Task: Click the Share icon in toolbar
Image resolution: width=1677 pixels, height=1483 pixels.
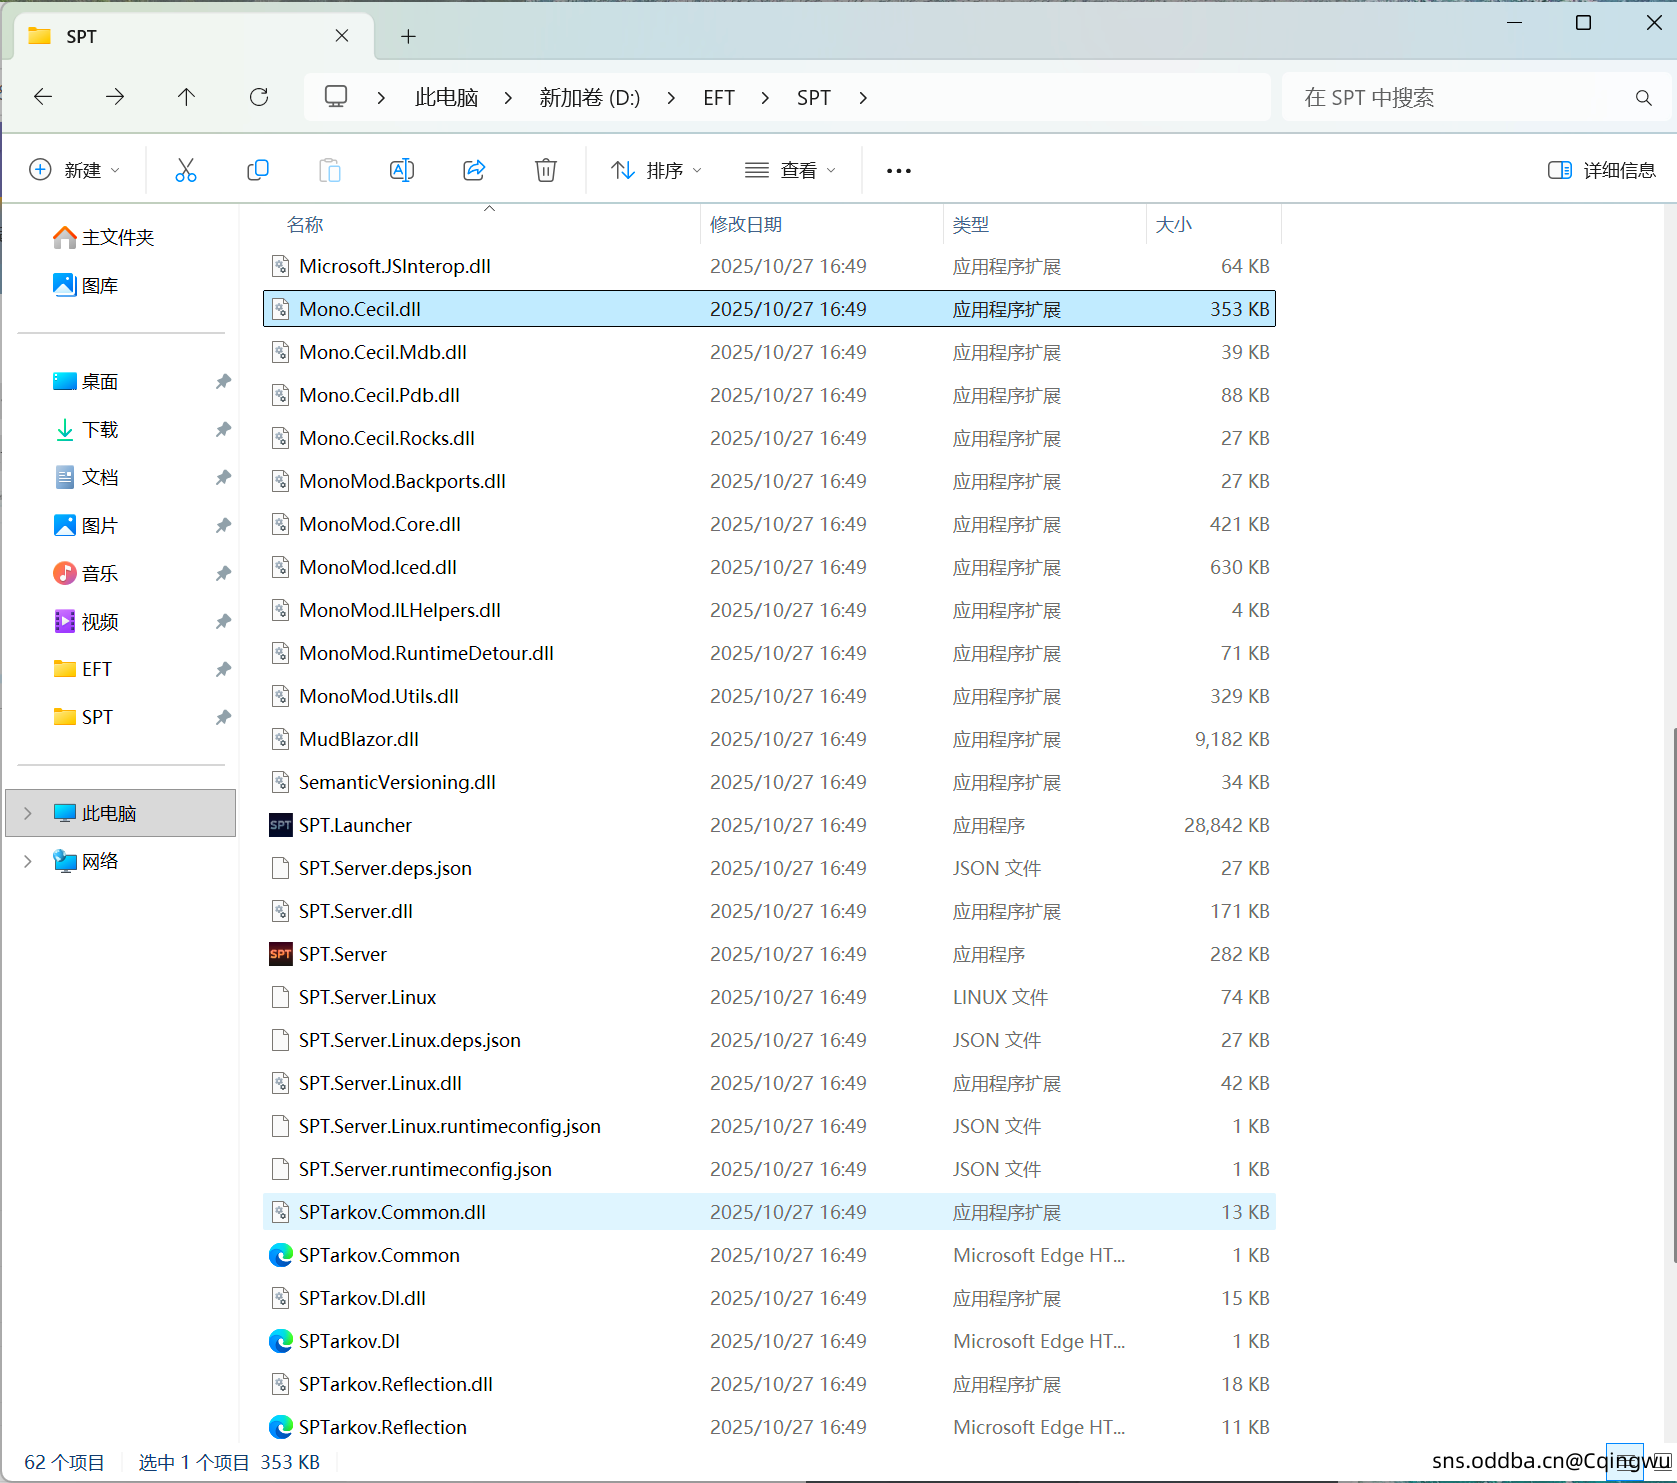Action: (x=474, y=170)
